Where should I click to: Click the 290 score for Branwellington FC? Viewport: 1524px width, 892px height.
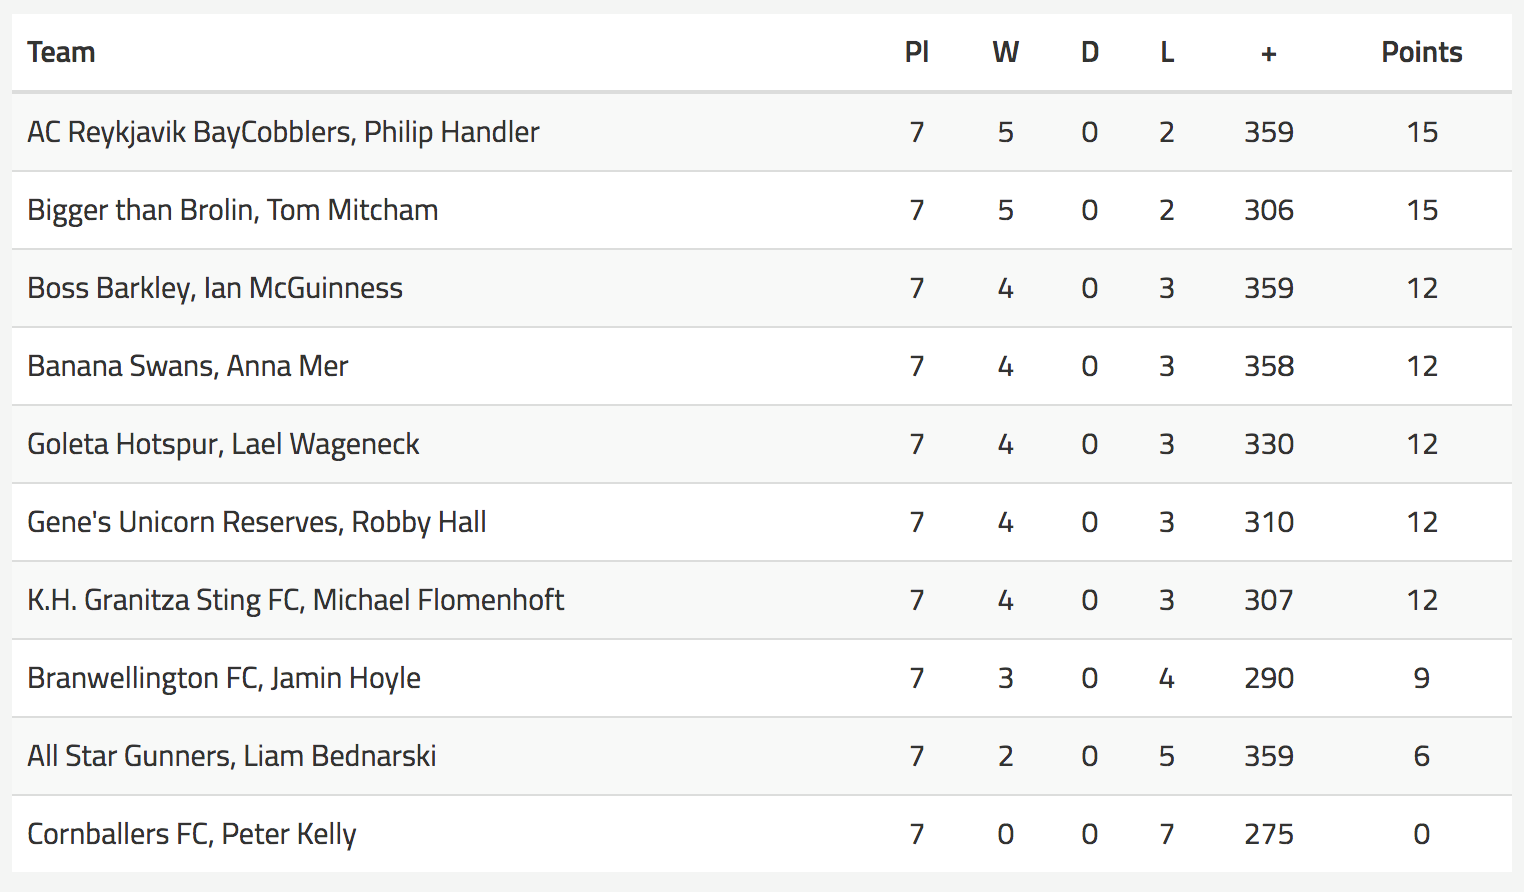pyautogui.click(x=1268, y=678)
